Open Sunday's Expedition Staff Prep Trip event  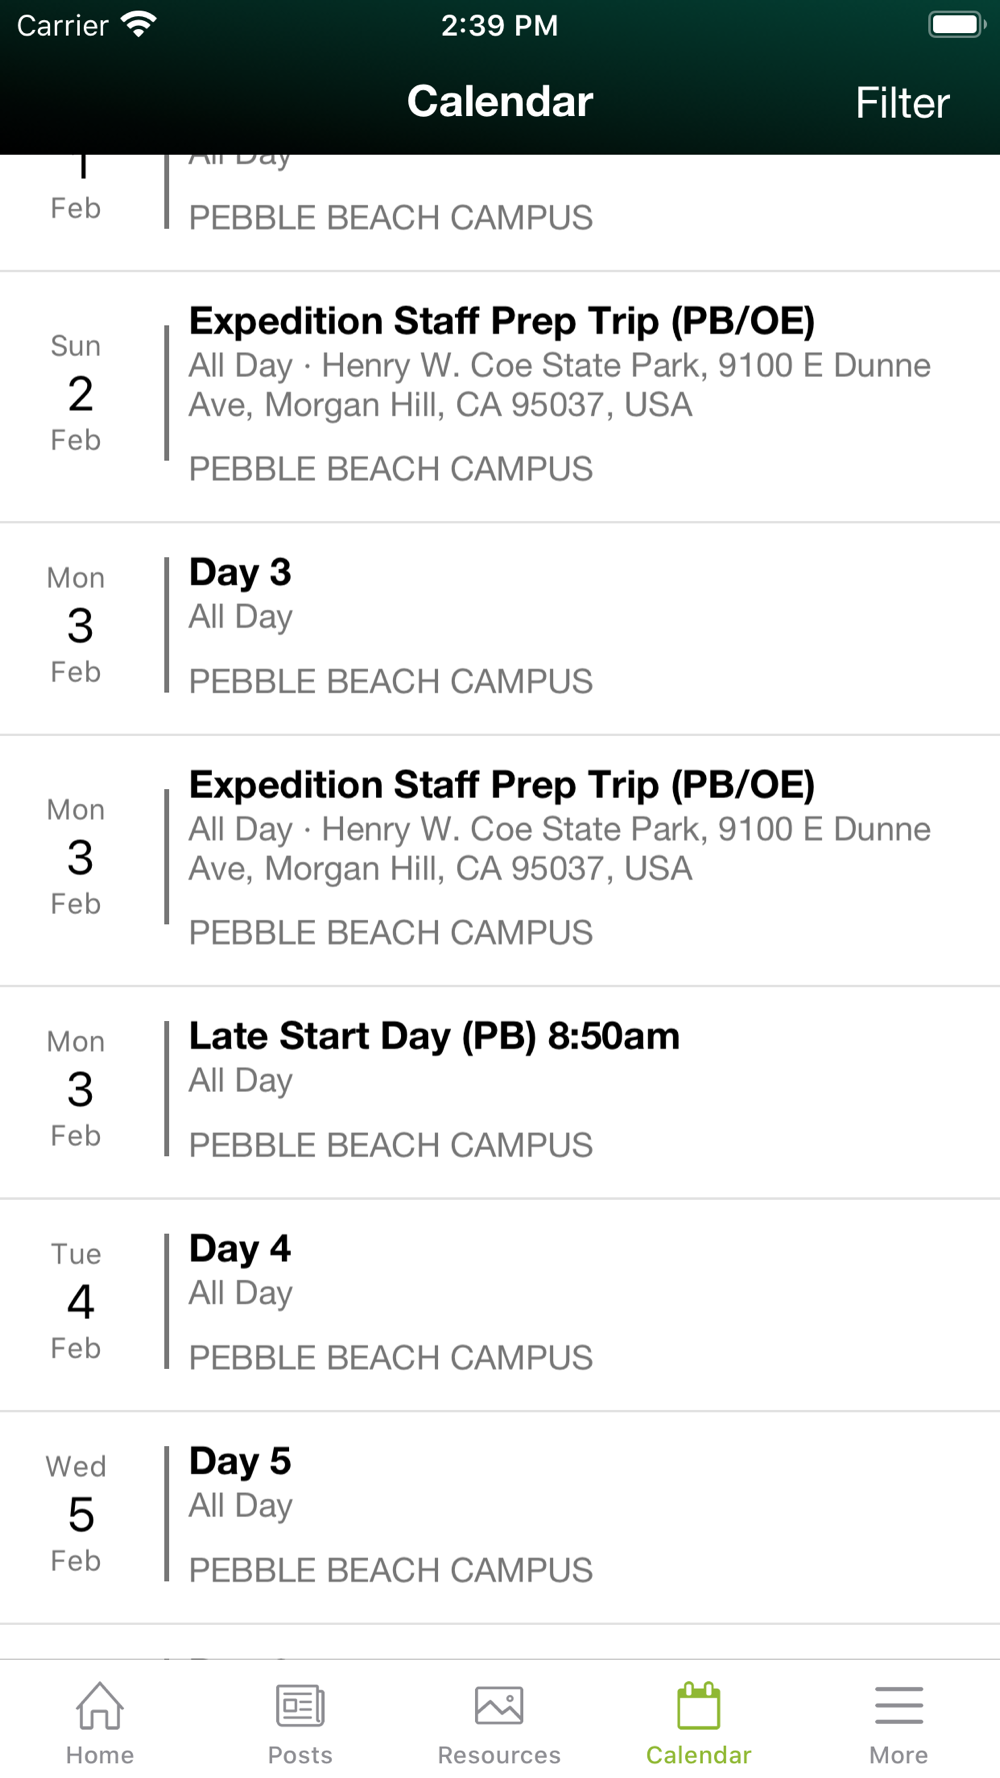click(501, 322)
